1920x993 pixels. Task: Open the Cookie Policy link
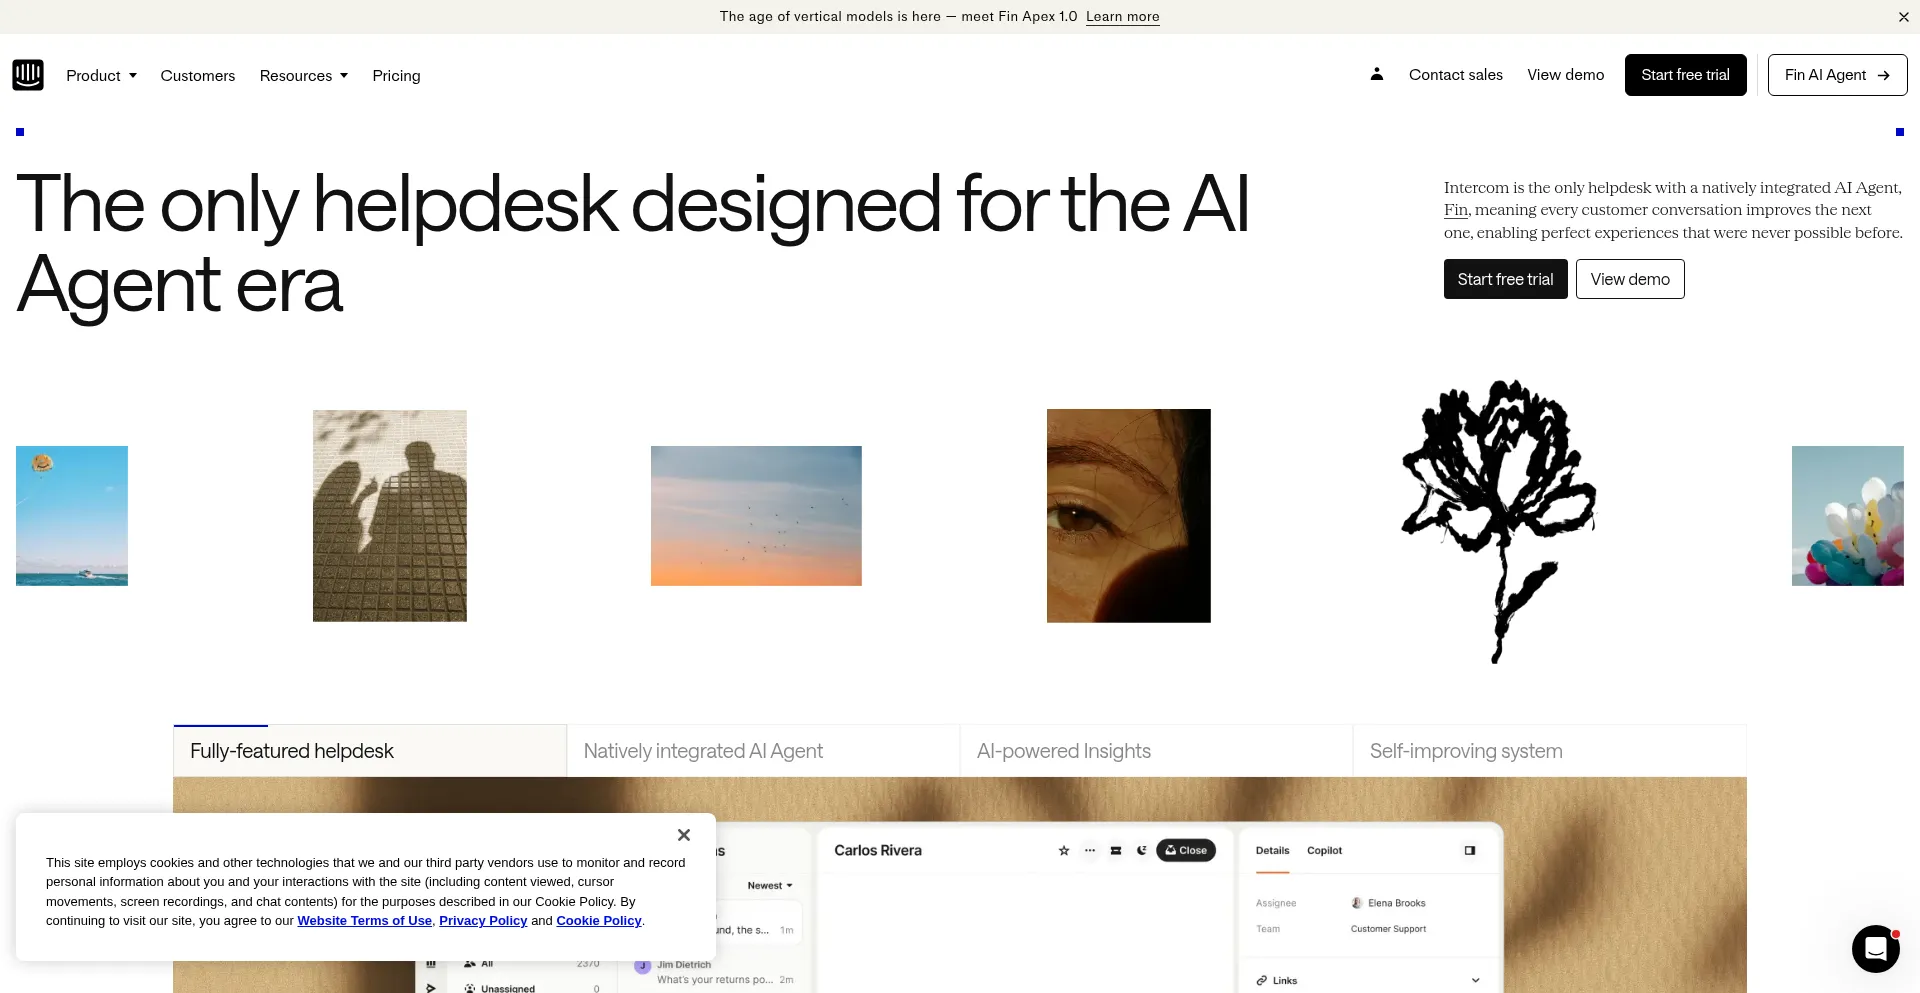[x=599, y=921]
